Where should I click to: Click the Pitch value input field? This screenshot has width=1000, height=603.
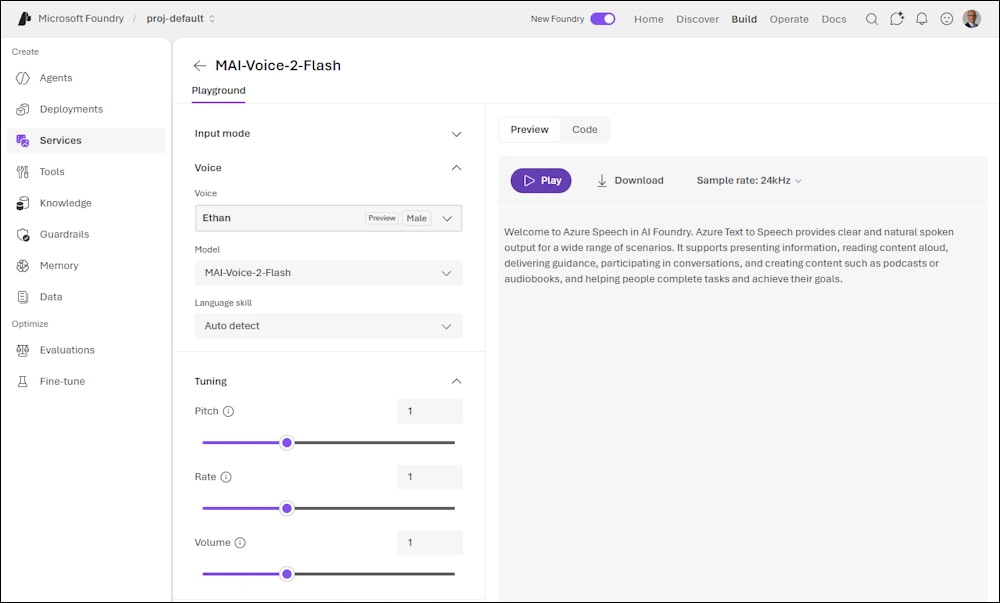430,411
